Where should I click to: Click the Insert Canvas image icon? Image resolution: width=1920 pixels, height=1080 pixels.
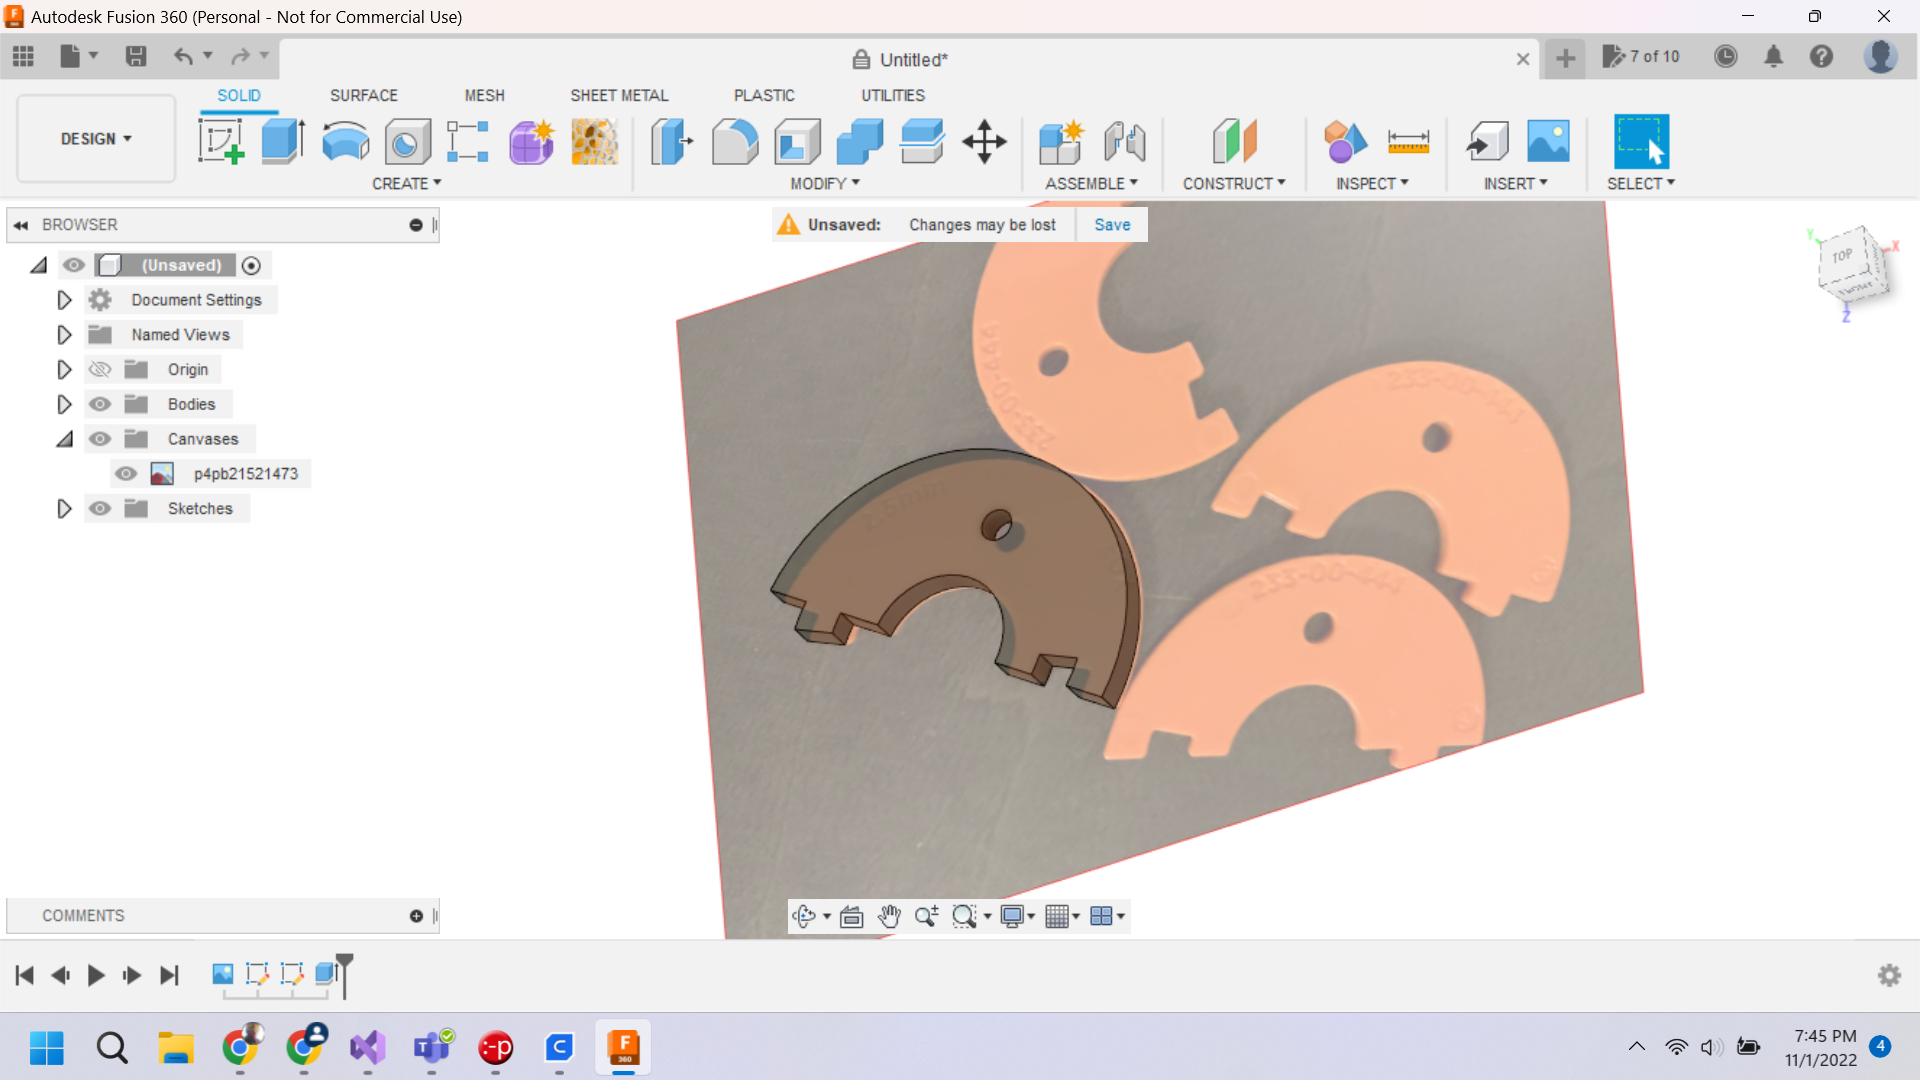(x=1548, y=141)
